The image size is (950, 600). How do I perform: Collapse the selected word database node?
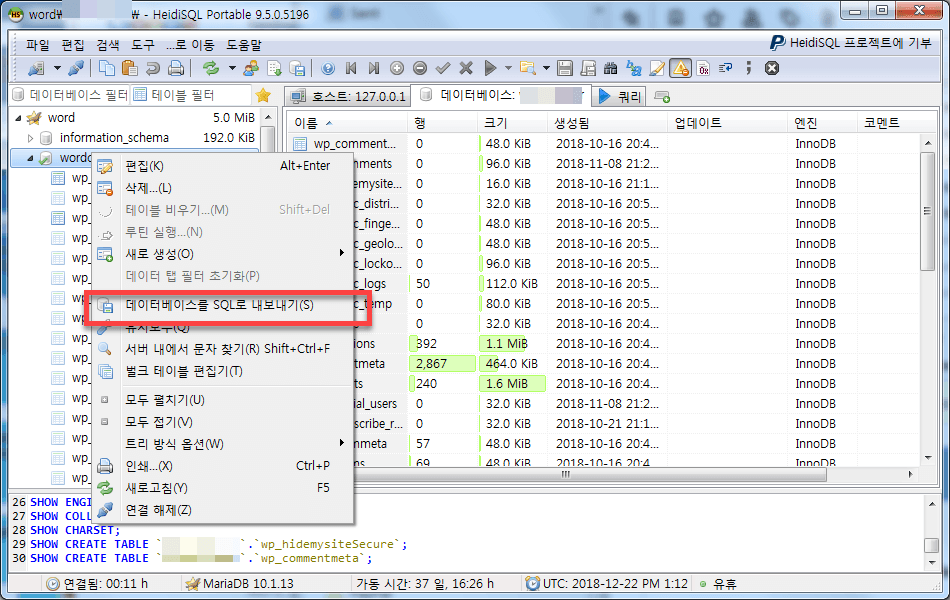(x=30, y=158)
